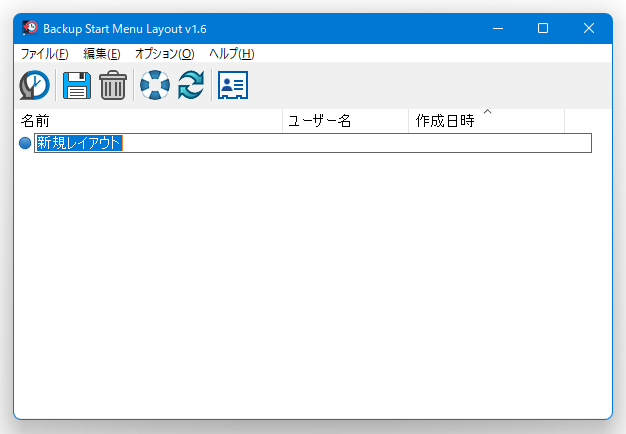Screen dimensions: 626x434
Task: Click the refresh arrows icon
Action: (x=191, y=85)
